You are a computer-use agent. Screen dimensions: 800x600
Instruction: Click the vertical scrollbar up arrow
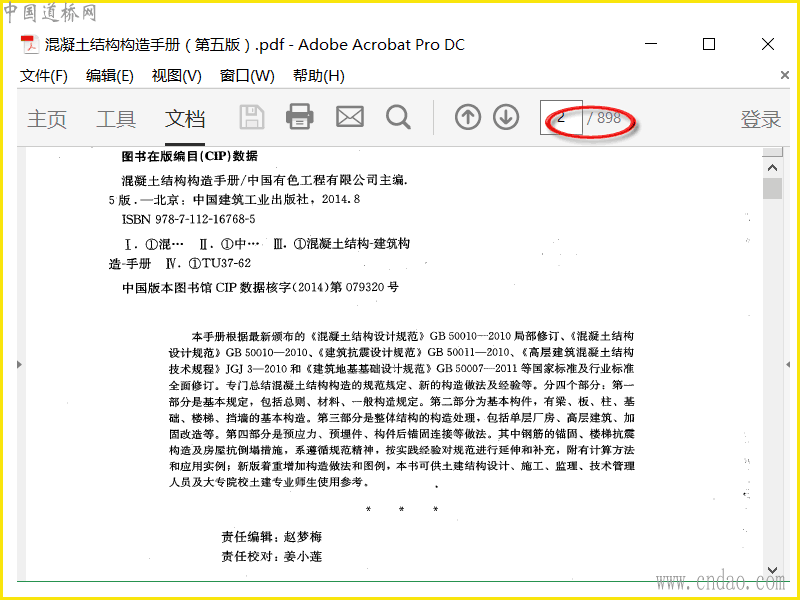pos(772,167)
